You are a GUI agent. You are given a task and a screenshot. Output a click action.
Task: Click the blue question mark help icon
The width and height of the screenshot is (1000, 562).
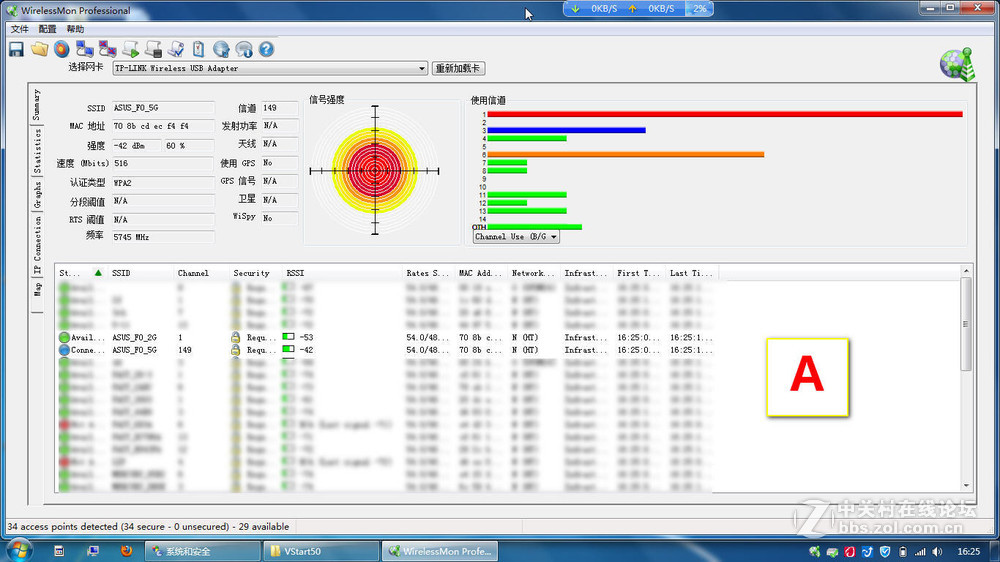[266, 49]
